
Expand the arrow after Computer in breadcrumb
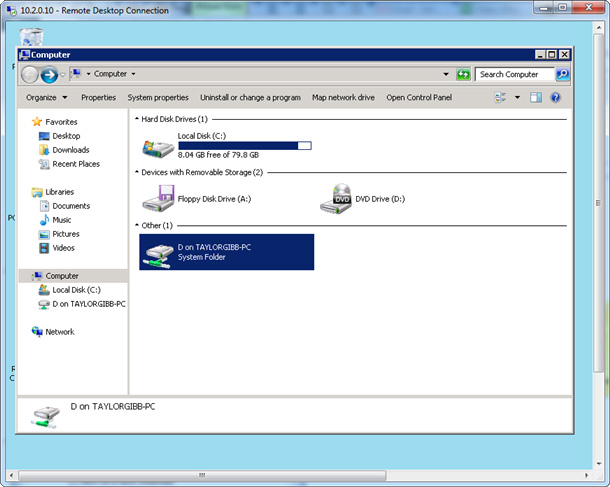133,74
